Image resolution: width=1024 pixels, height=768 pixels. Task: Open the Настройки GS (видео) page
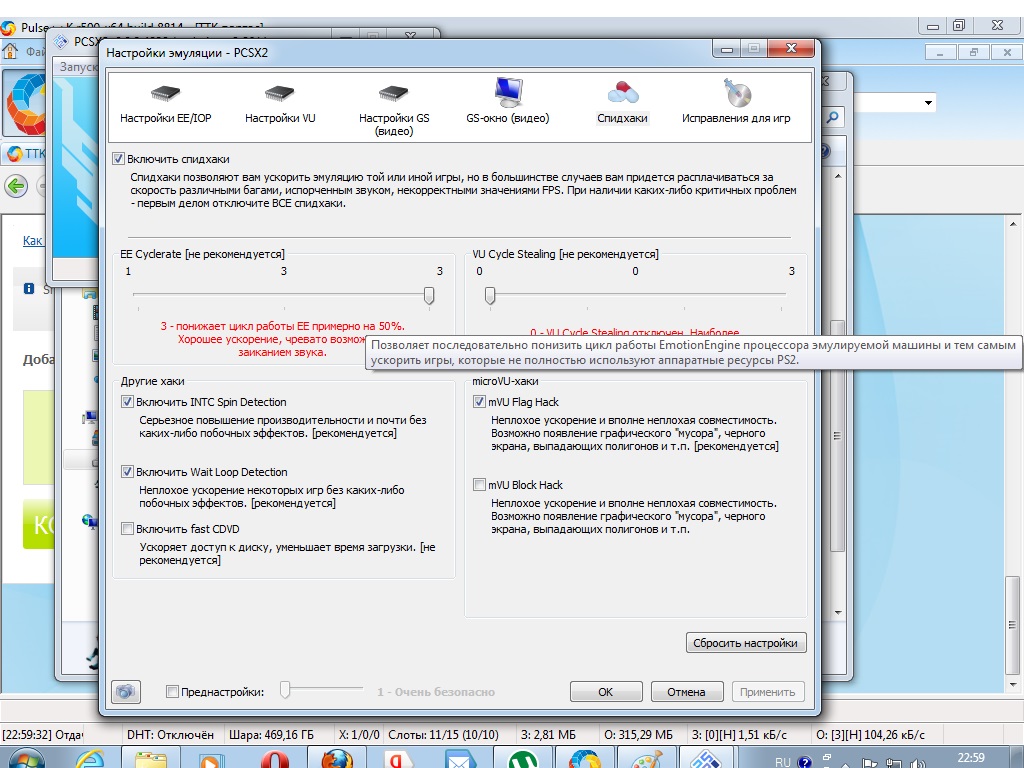[394, 111]
